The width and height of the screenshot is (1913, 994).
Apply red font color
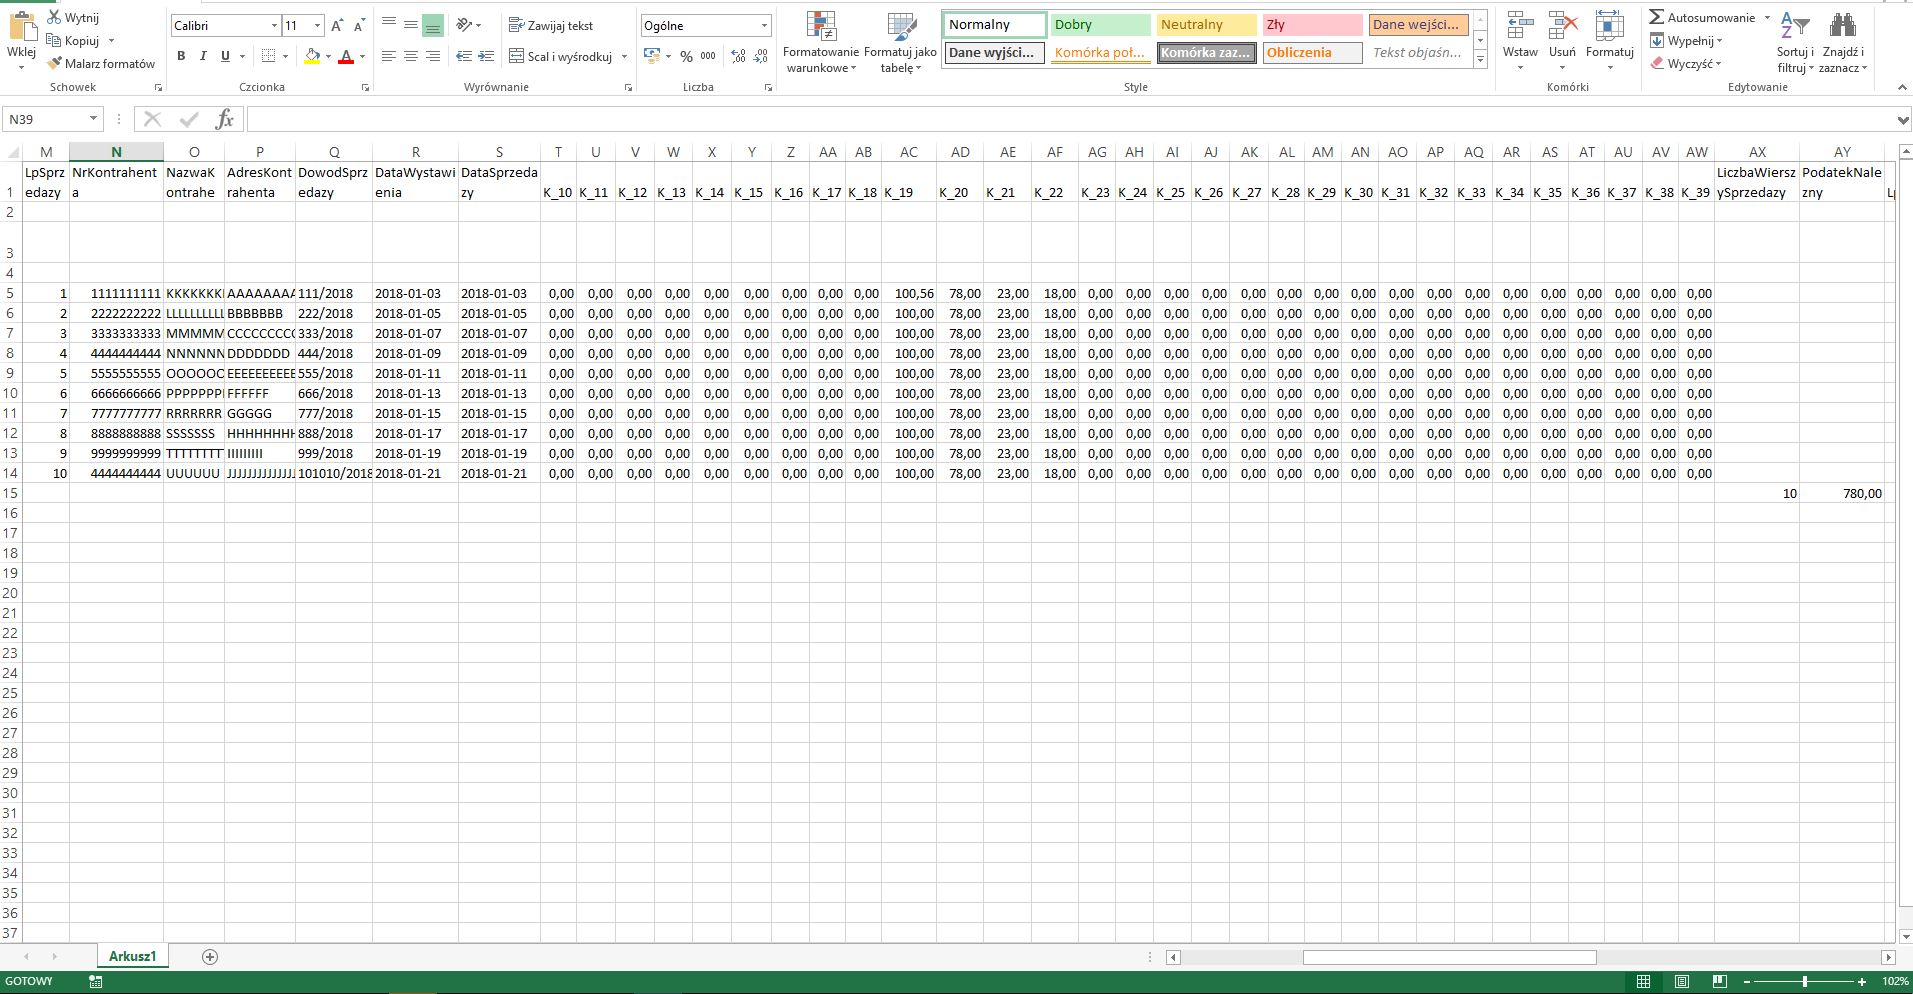pos(346,56)
